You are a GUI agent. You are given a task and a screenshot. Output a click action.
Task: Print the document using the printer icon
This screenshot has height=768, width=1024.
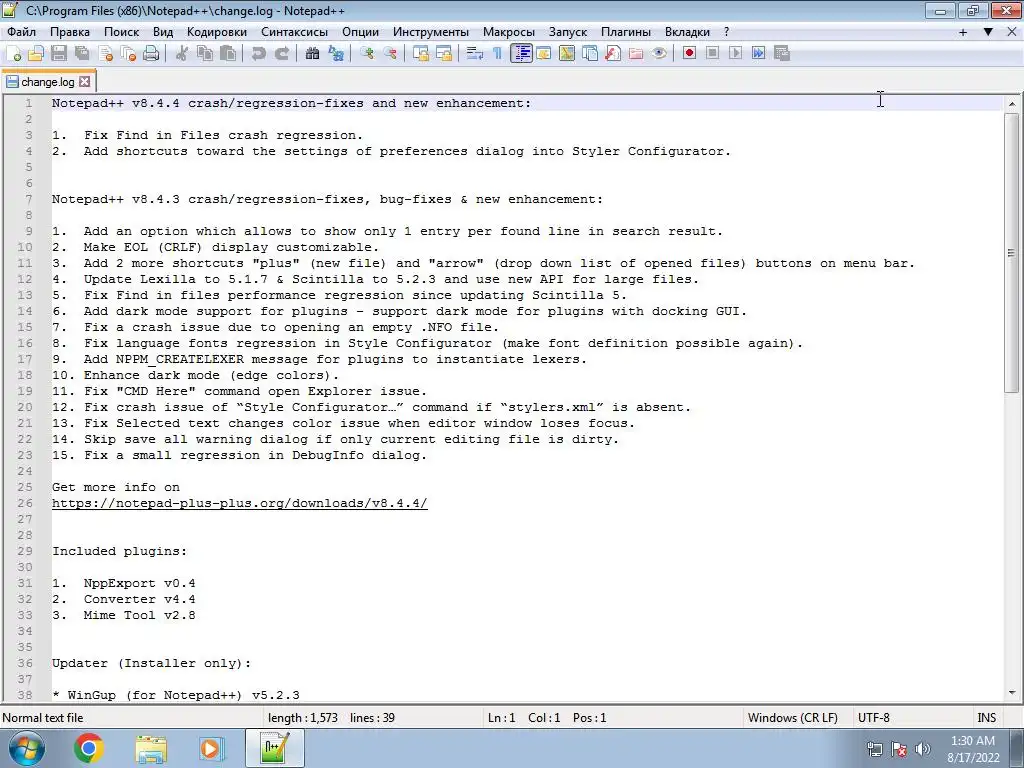click(151, 54)
